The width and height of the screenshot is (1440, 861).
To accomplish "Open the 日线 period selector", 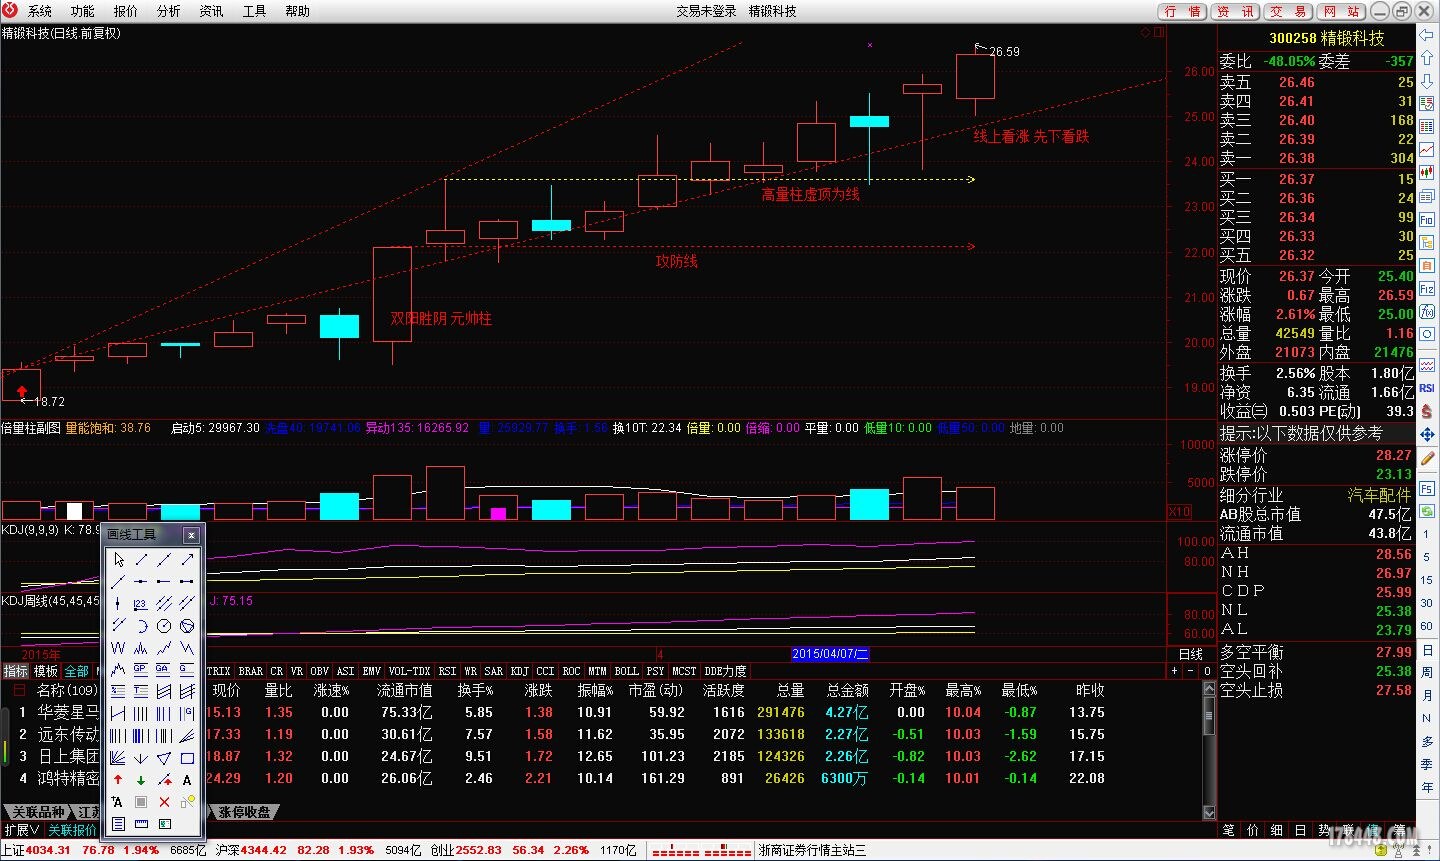I will pos(1191,654).
